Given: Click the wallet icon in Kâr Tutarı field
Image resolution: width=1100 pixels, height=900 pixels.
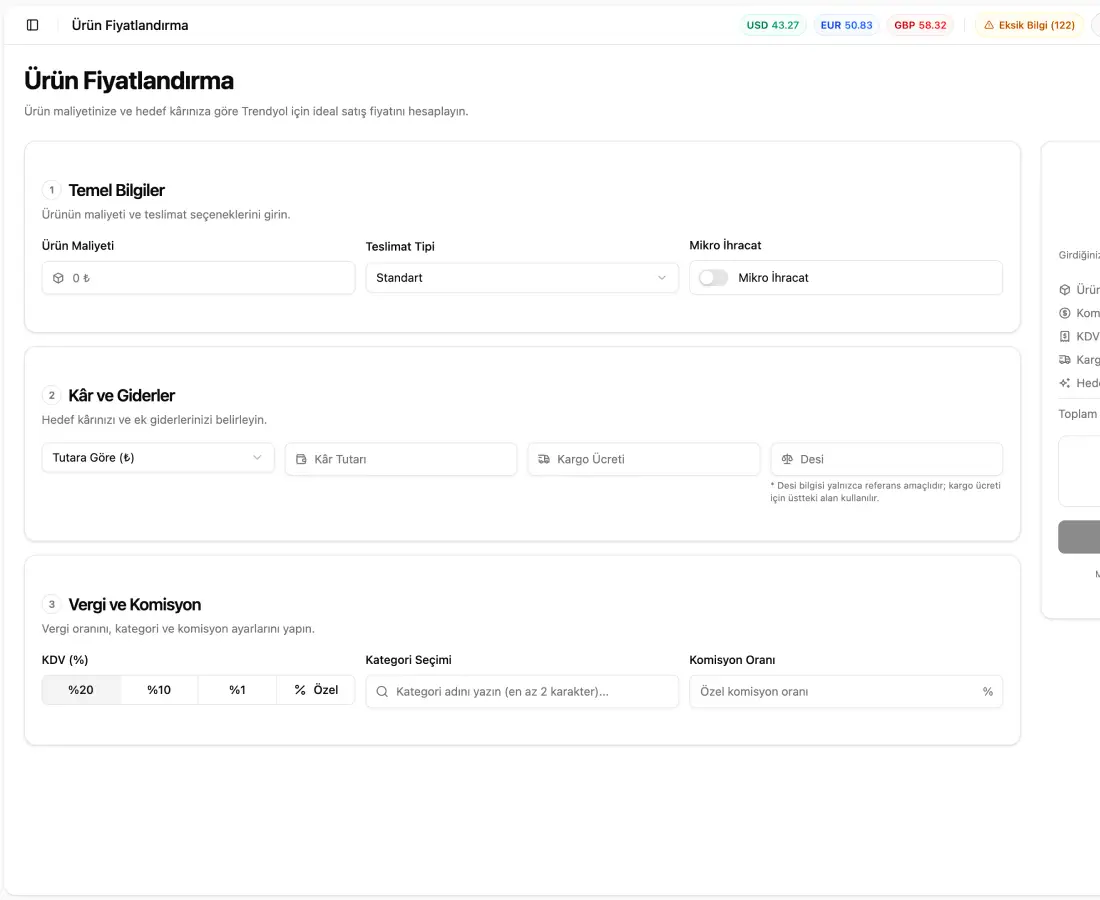Looking at the screenshot, I should coord(302,459).
